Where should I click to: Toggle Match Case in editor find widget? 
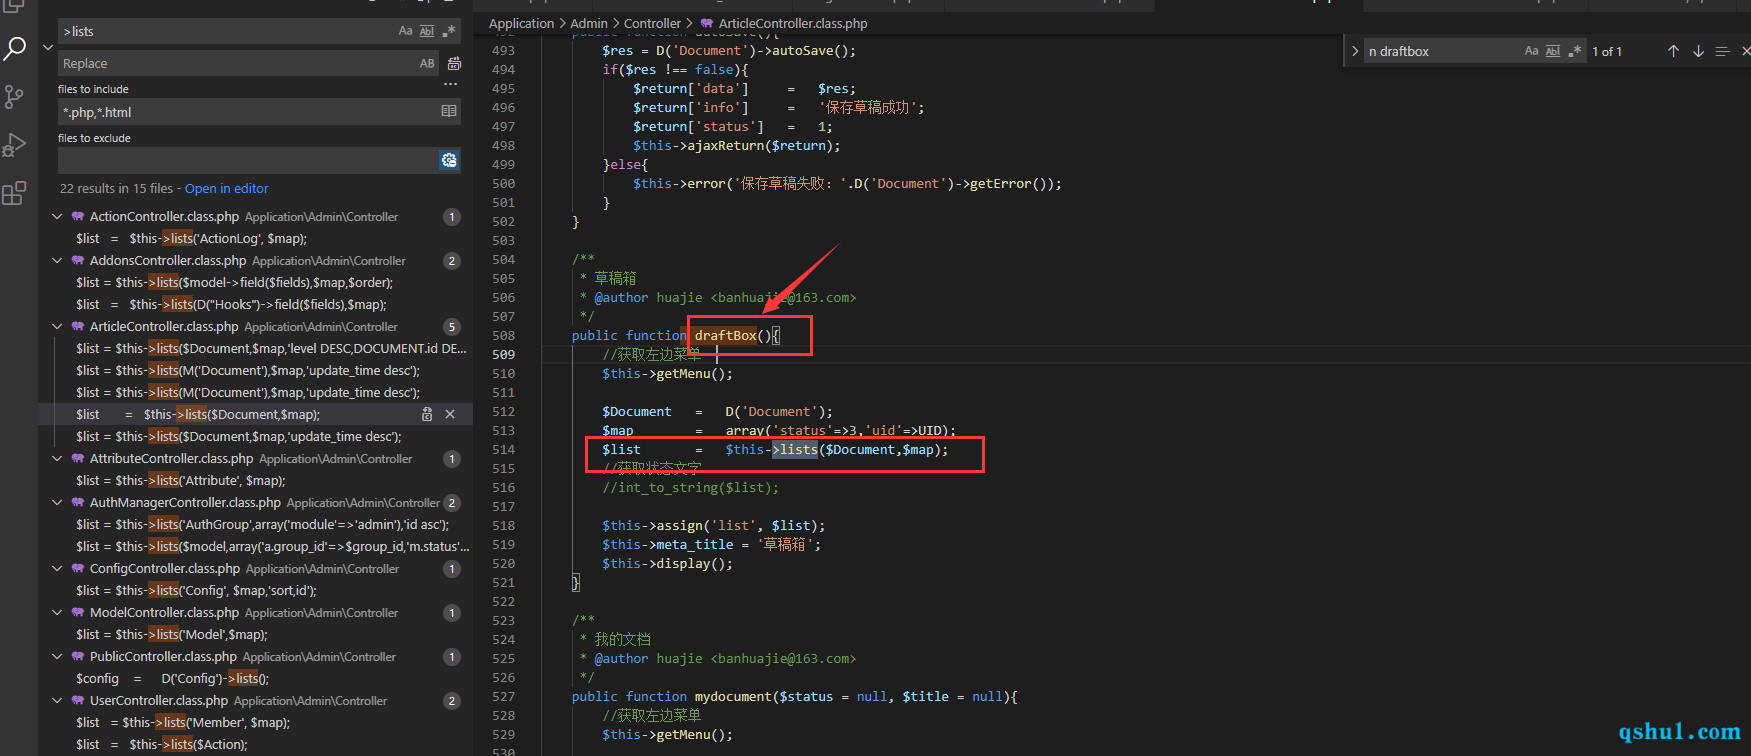coord(1531,51)
